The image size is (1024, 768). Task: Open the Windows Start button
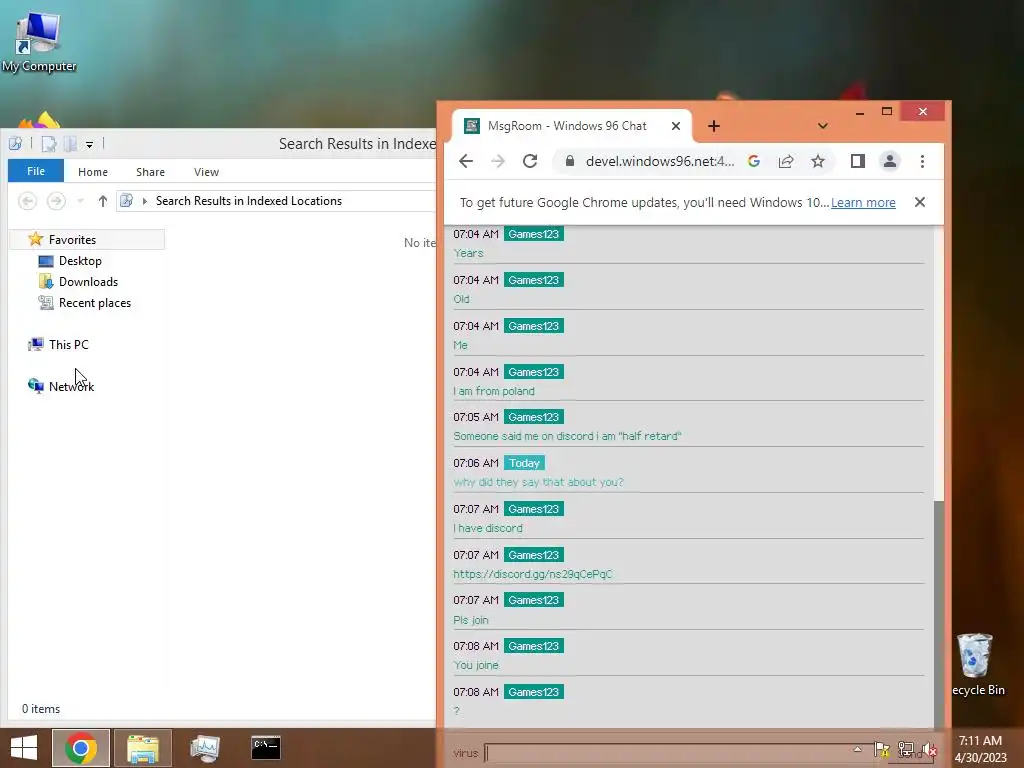(x=24, y=748)
